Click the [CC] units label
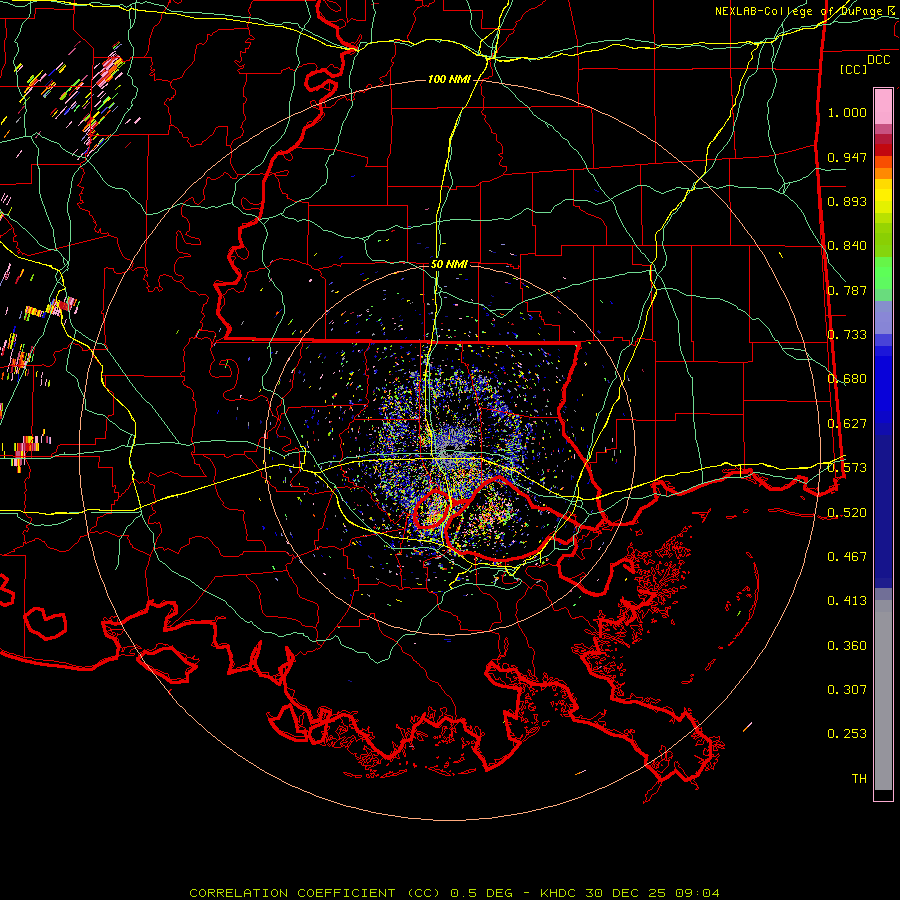The height and width of the screenshot is (900, 900). [854, 69]
